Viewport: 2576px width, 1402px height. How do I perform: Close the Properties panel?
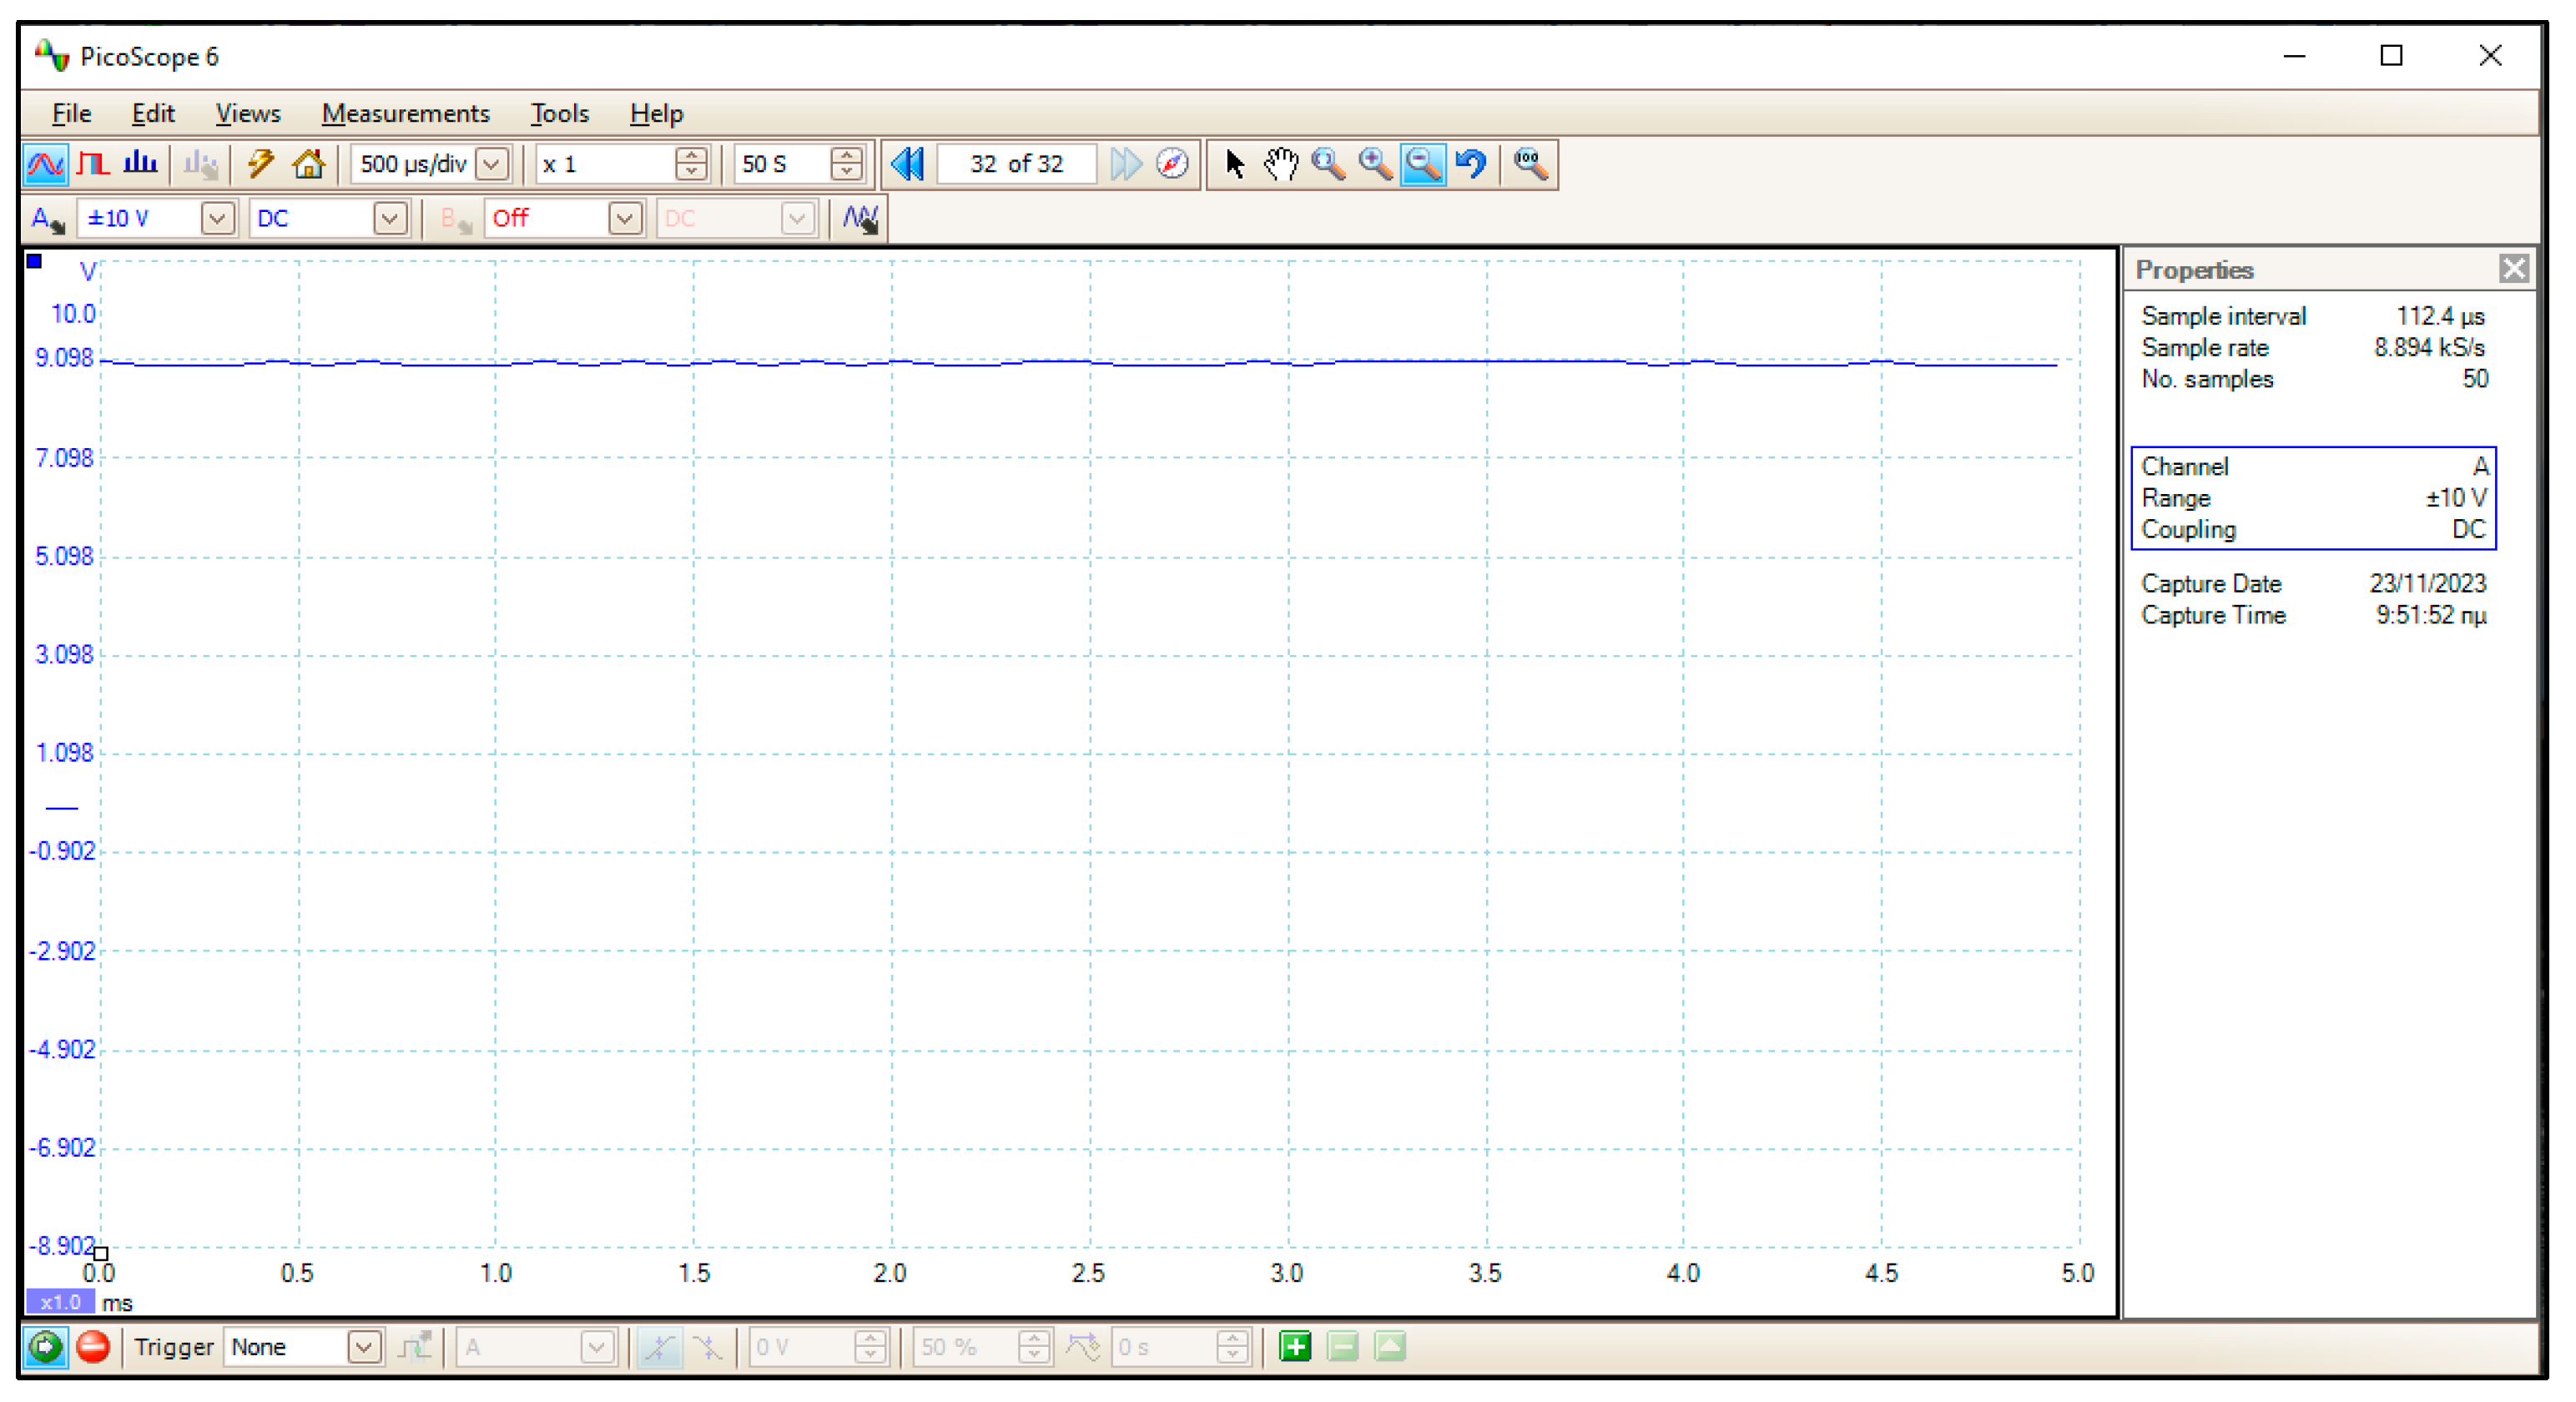(x=2513, y=269)
